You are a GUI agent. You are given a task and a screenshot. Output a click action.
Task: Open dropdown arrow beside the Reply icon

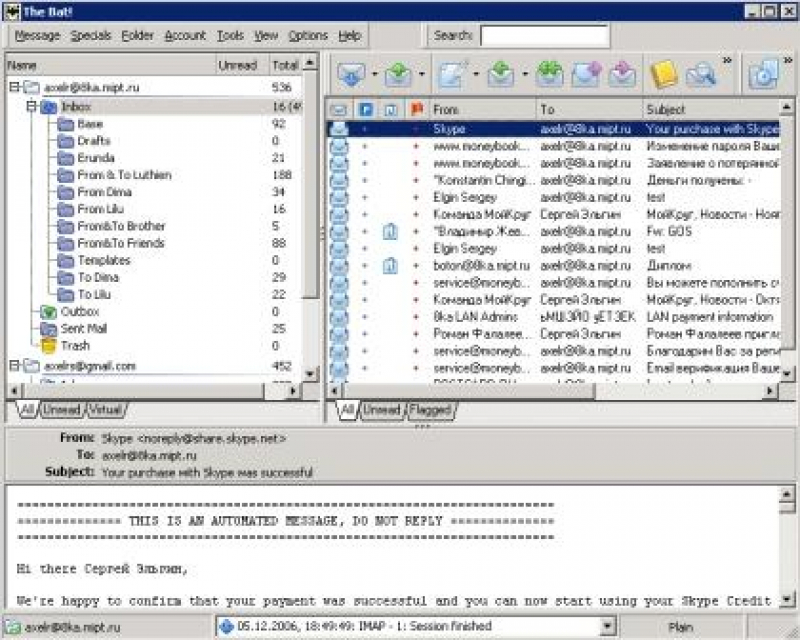[524, 75]
